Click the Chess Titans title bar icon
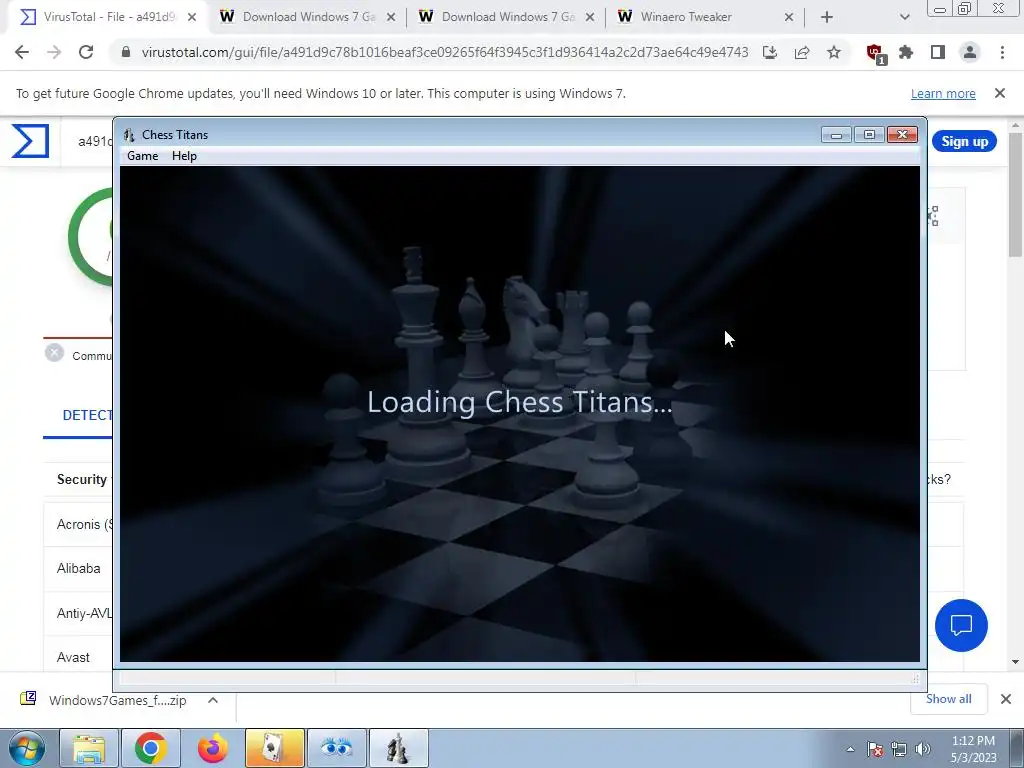The height and width of the screenshot is (768, 1024). 129,135
